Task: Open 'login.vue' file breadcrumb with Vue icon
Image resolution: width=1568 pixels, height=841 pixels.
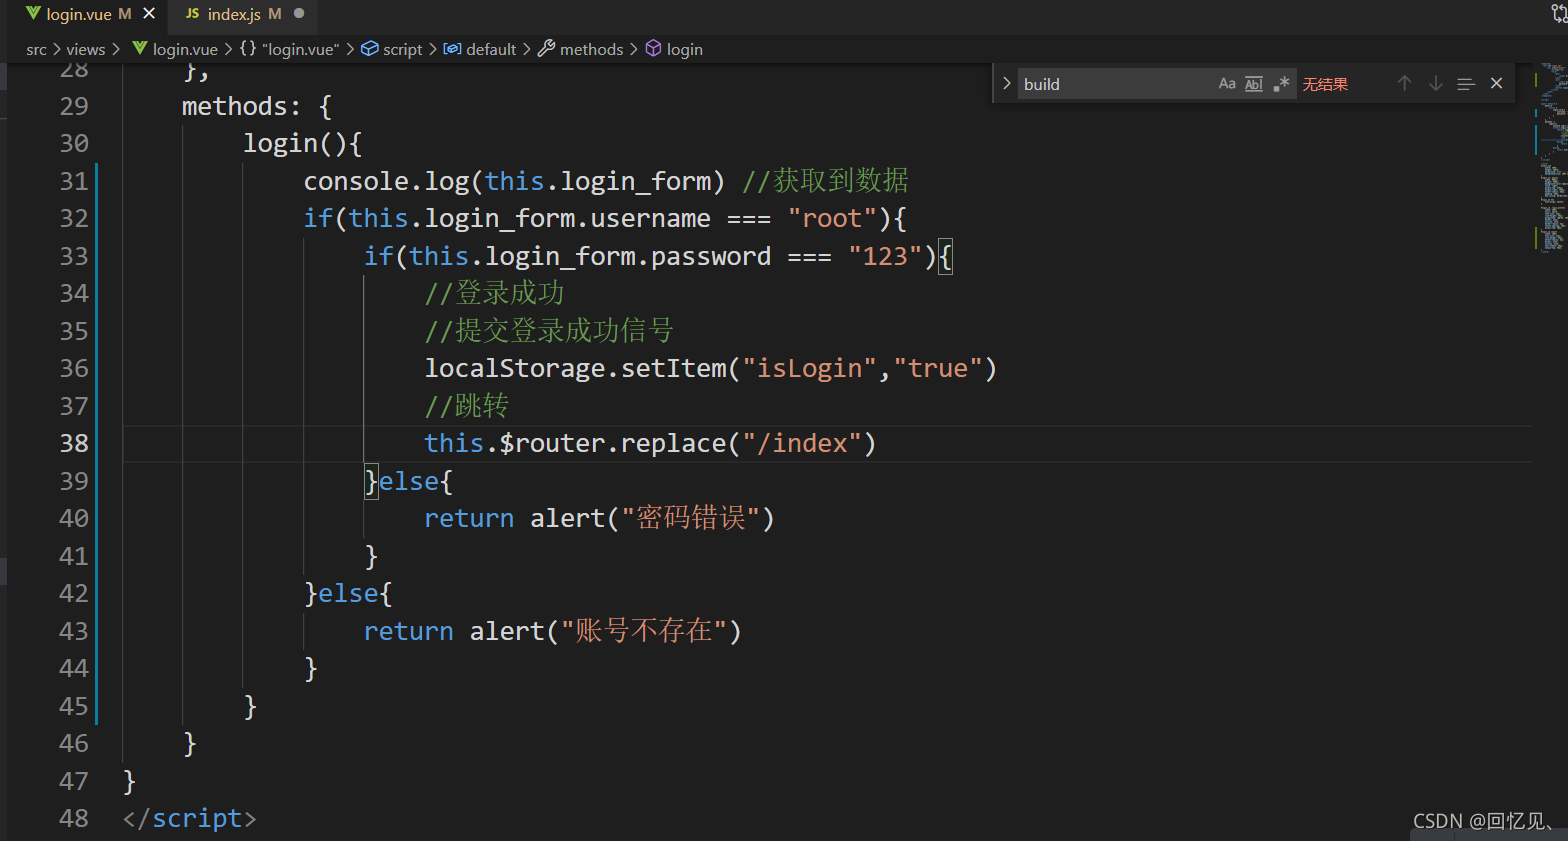Action: tap(175, 49)
